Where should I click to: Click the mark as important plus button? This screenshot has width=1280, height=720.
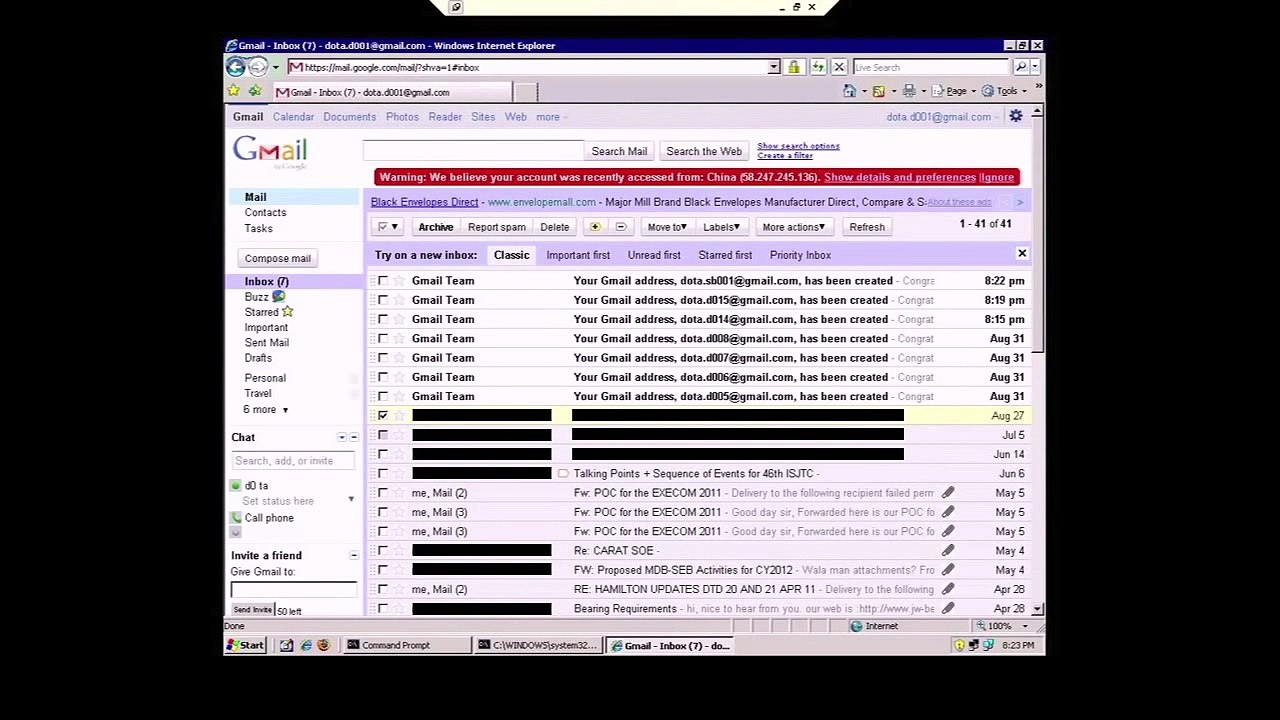tap(595, 227)
